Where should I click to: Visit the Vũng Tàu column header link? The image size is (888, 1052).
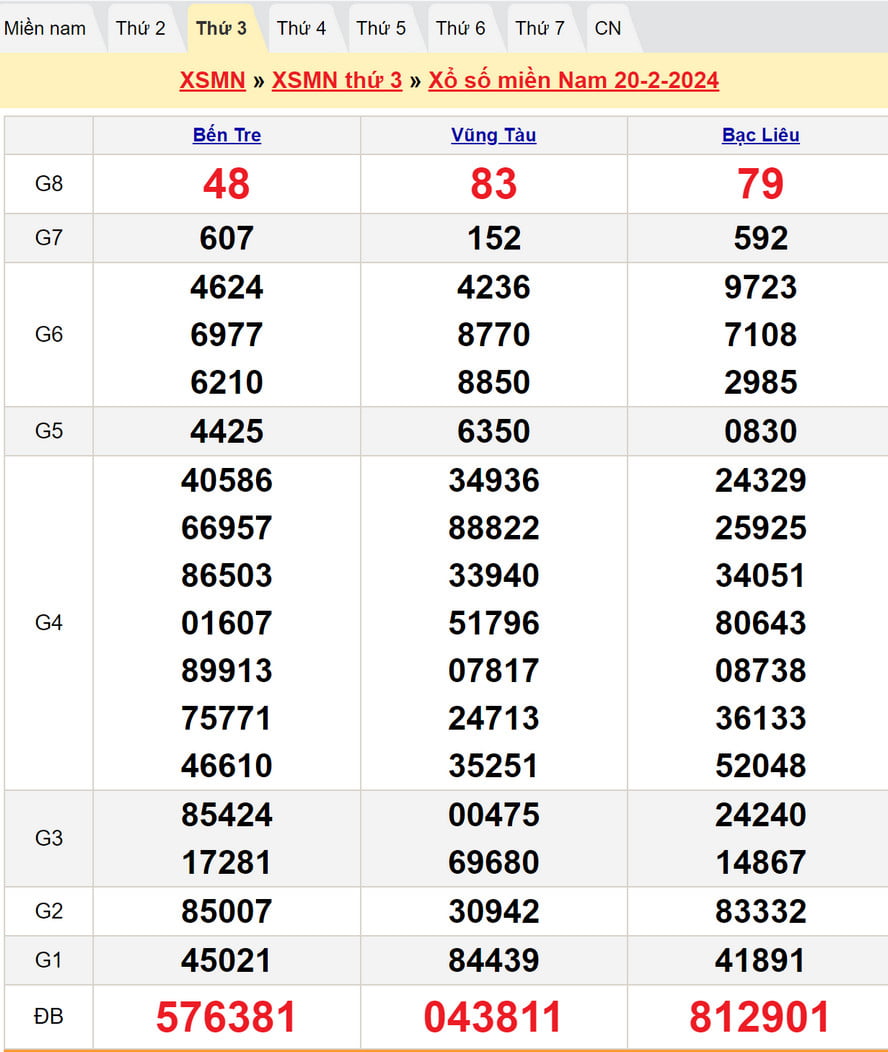point(494,135)
